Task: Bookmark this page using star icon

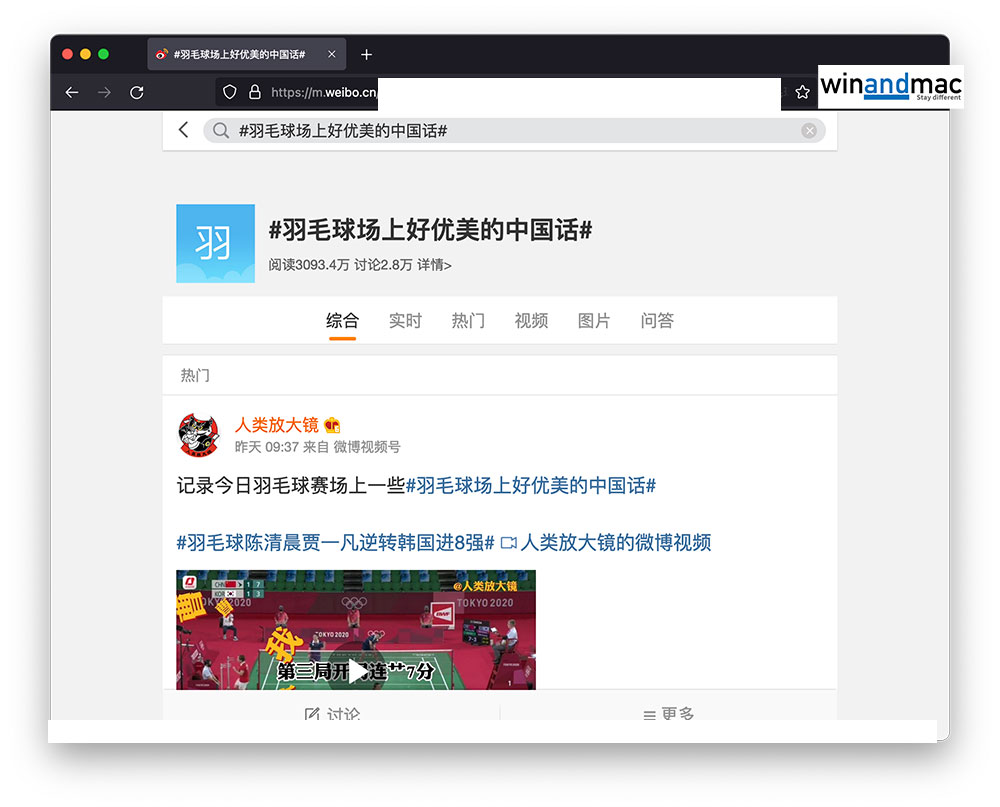Action: click(802, 92)
